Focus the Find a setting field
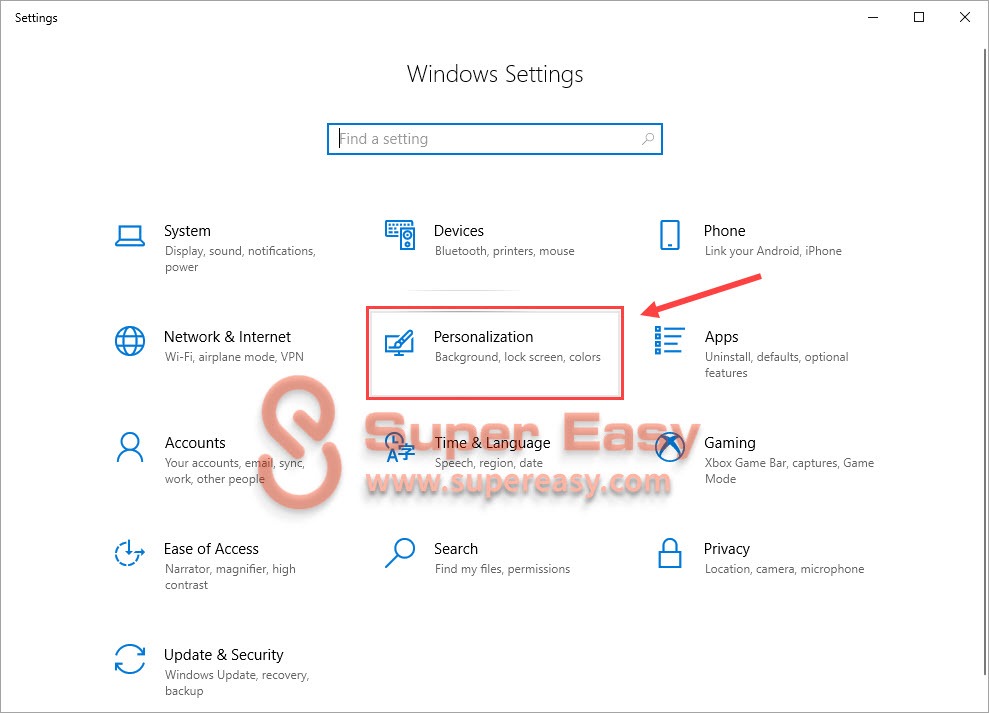The image size is (989, 713). coord(494,139)
